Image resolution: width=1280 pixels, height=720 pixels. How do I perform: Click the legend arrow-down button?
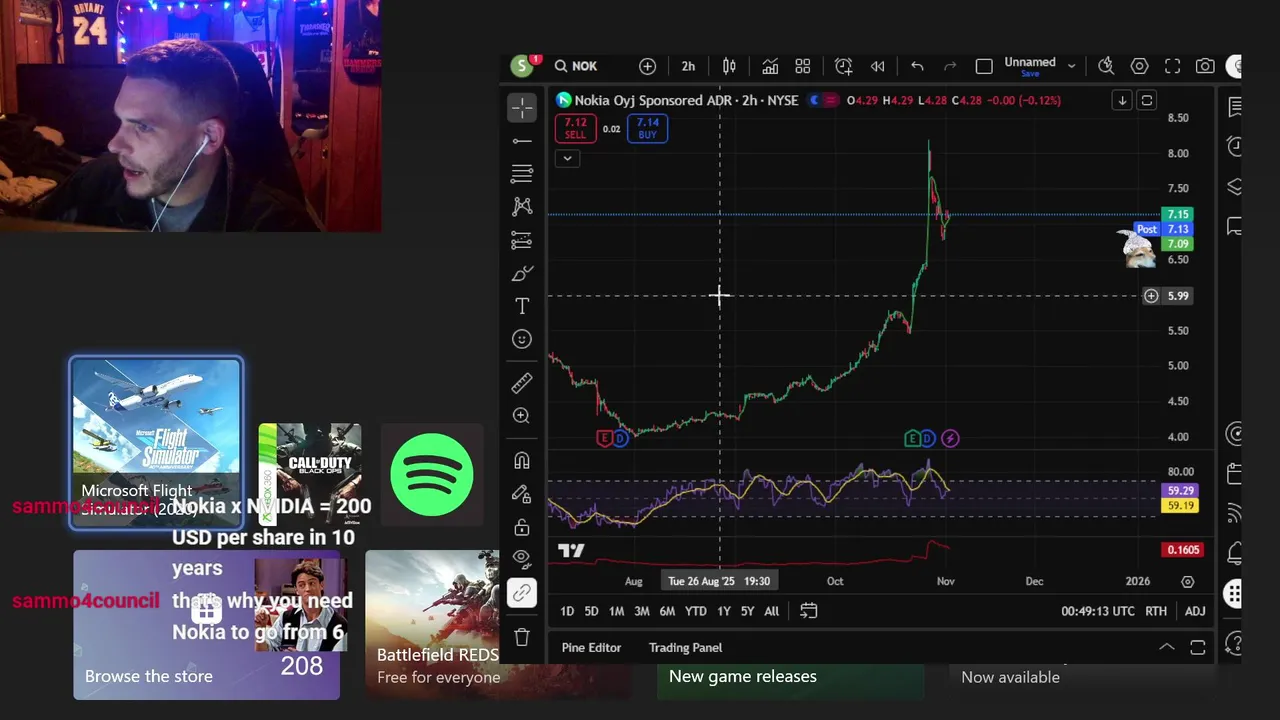click(x=1122, y=100)
